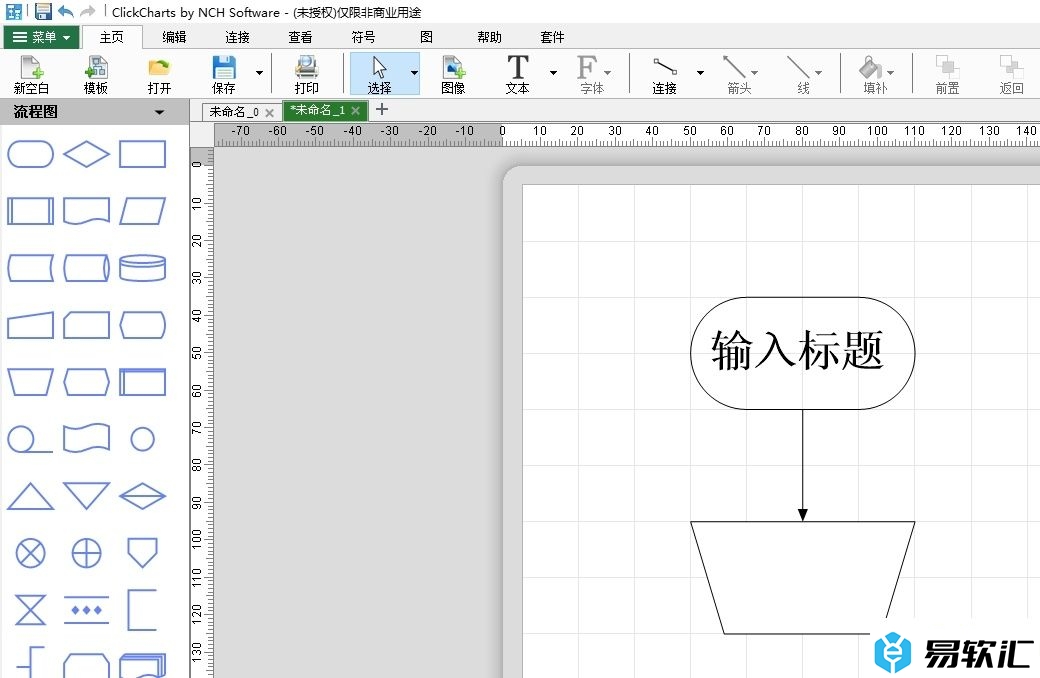
Task: Open the 模板 templates icon
Action: (x=96, y=74)
